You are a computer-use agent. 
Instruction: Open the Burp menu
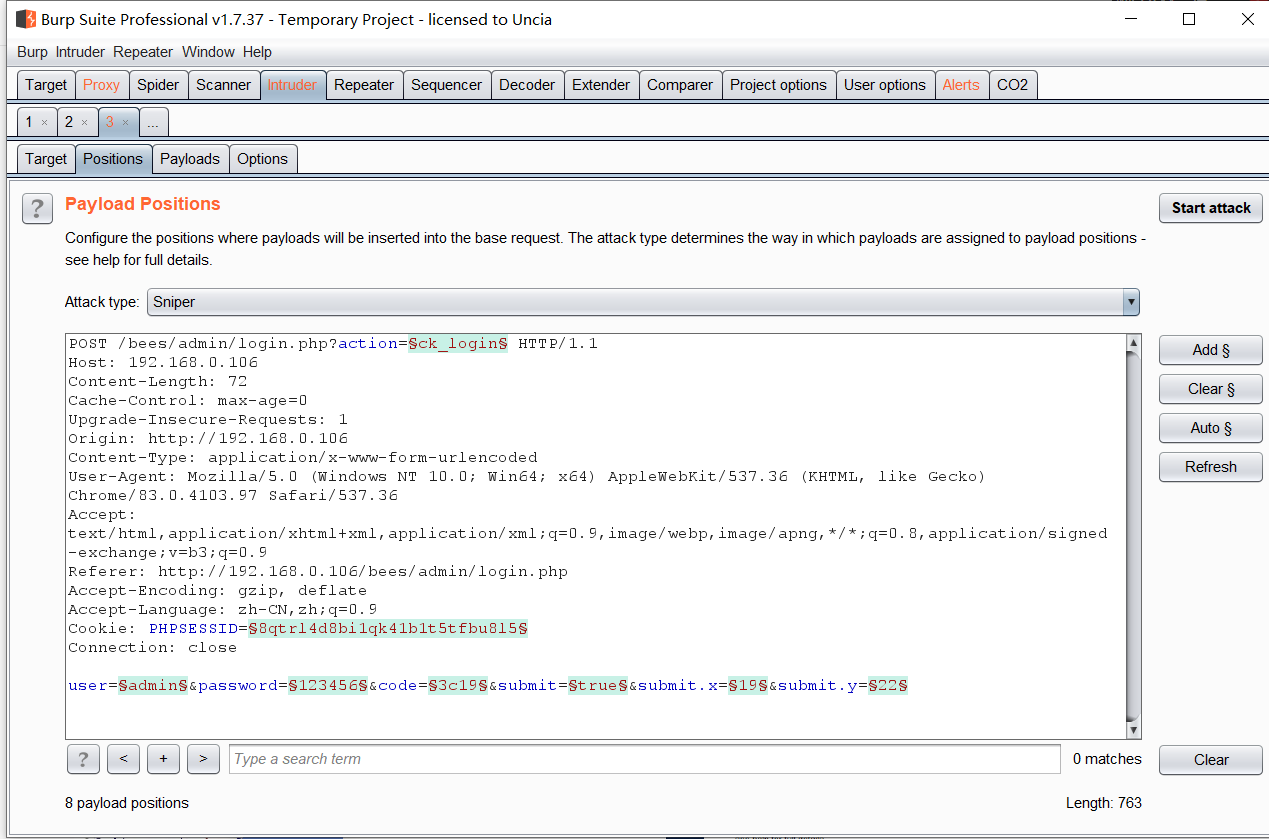tap(32, 52)
